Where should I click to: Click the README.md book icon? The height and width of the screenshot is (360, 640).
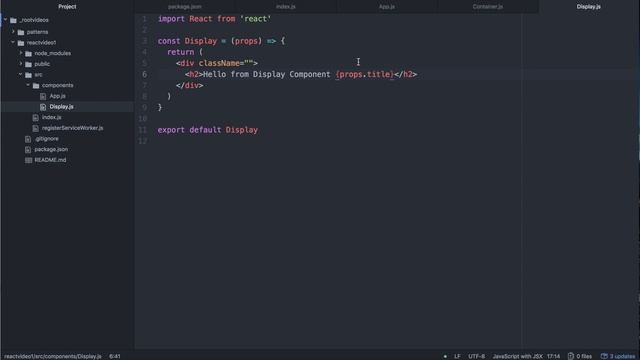click(28, 160)
